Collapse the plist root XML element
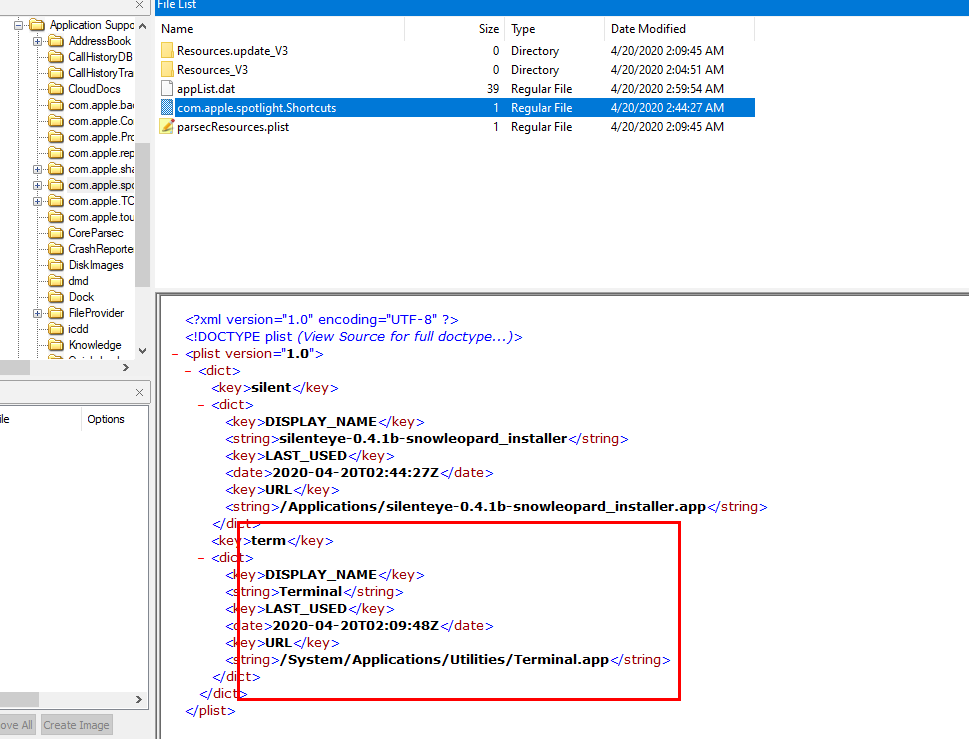Viewport: 969px width, 739px height. 176,354
